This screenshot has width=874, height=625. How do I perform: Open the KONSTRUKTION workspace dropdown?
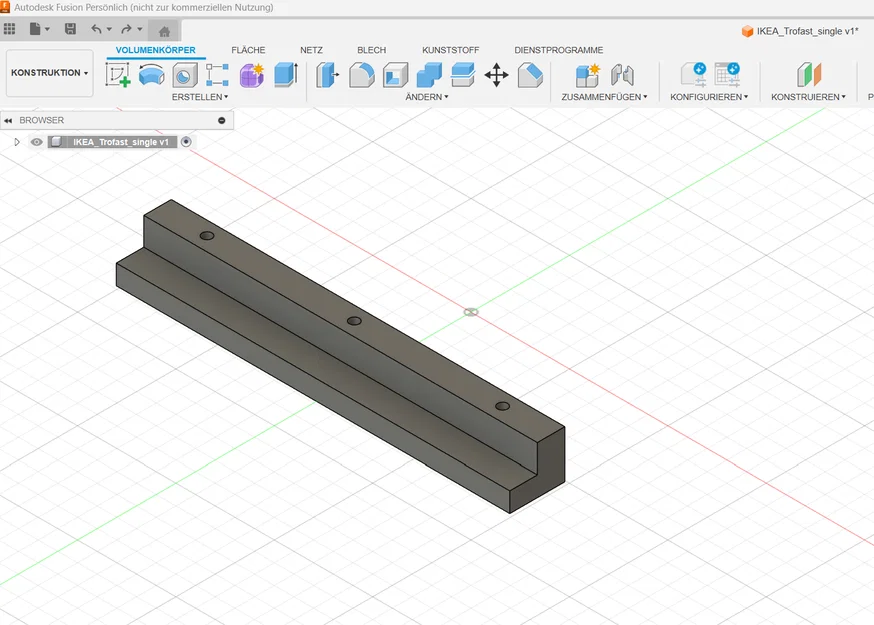pyautogui.click(x=50, y=73)
